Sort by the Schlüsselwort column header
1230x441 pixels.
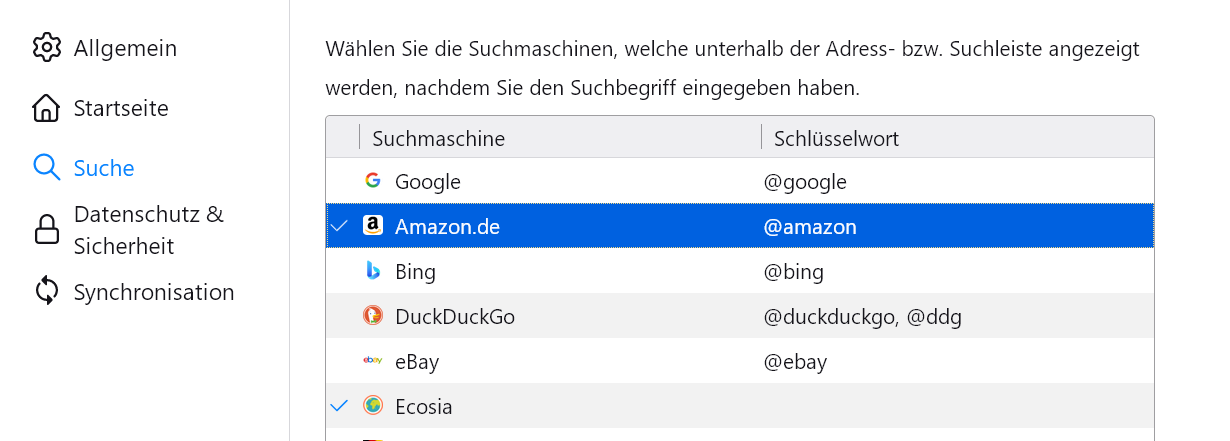click(836, 138)
